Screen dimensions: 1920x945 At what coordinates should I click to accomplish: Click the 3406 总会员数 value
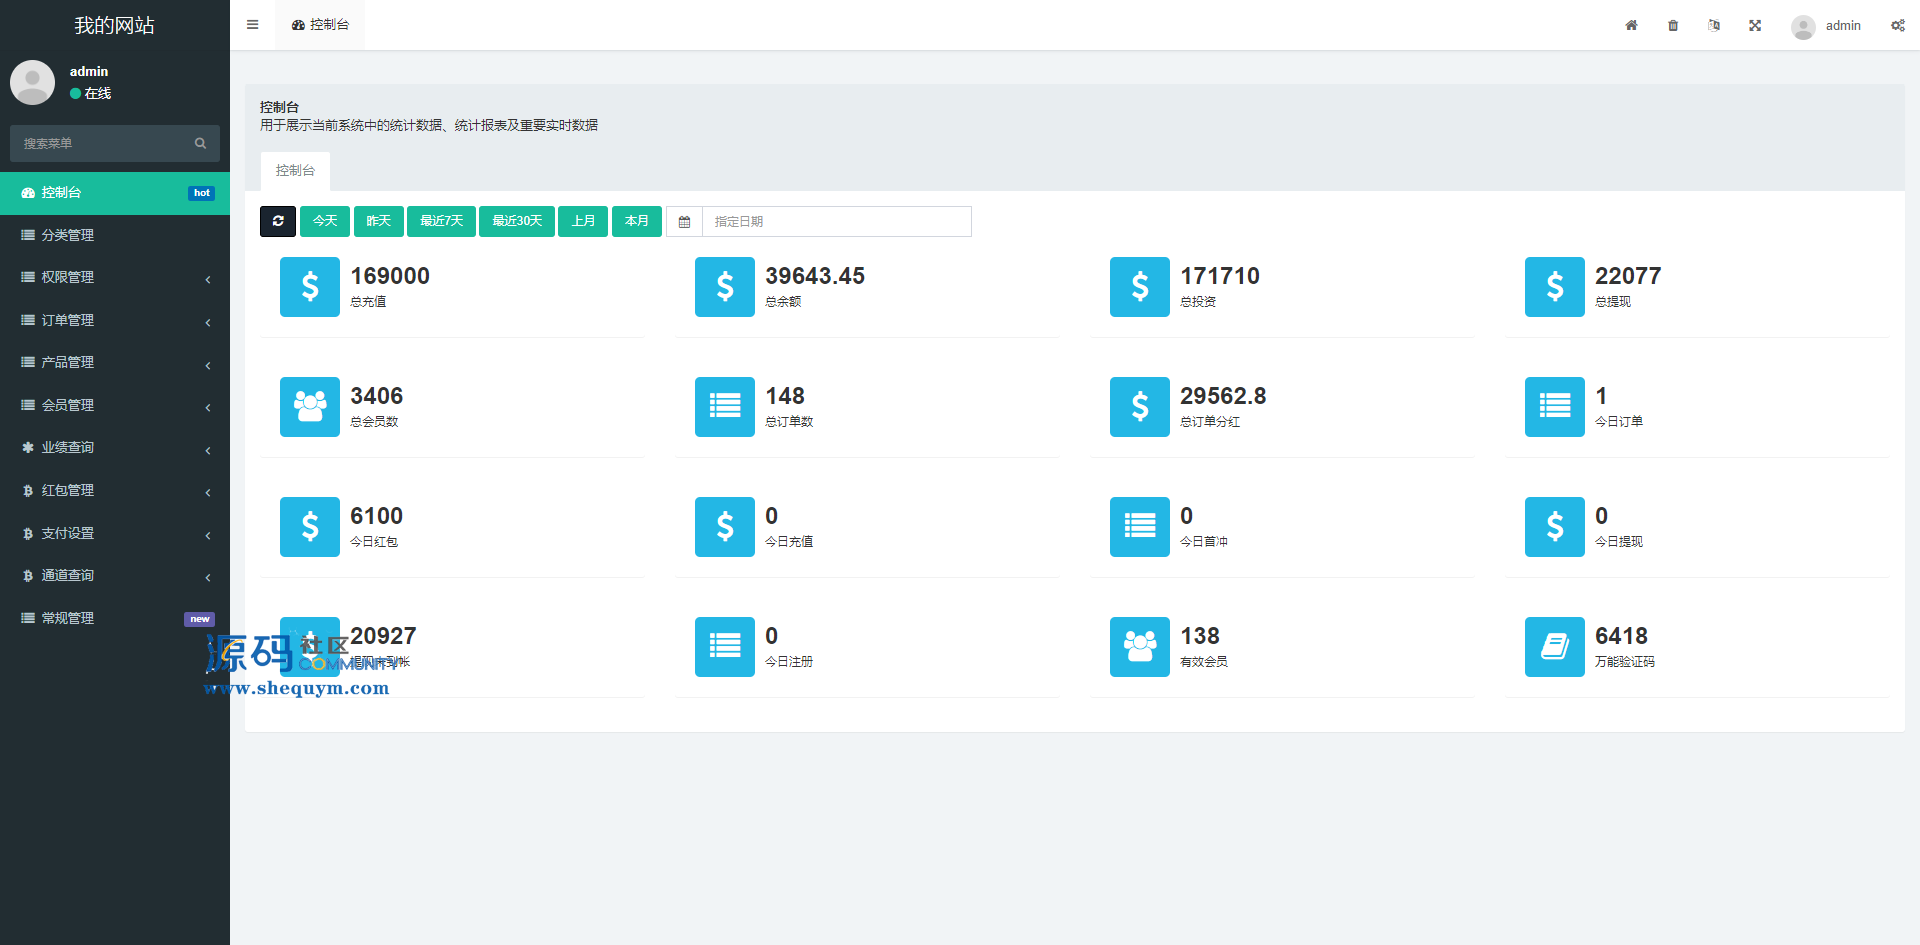pyautogui.click(x=377, y=396)
